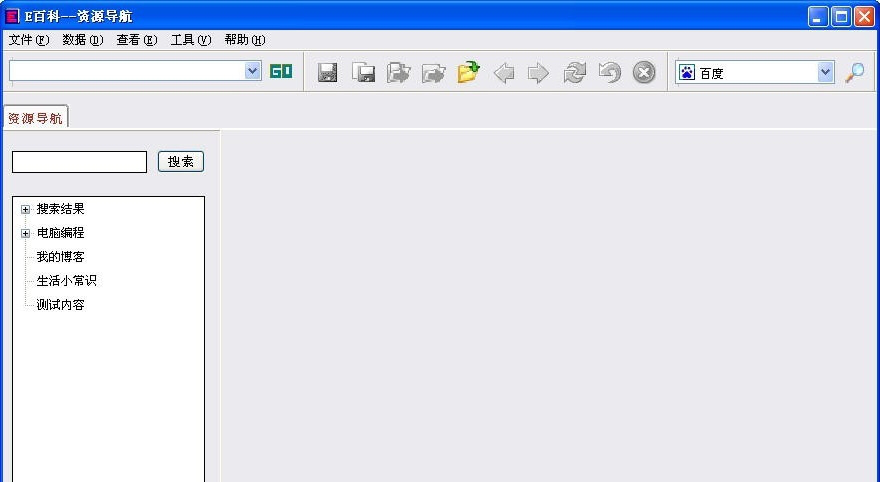880x501 pixels.
Task: Open the 查看(E) menu
Action: coord(136,40)
